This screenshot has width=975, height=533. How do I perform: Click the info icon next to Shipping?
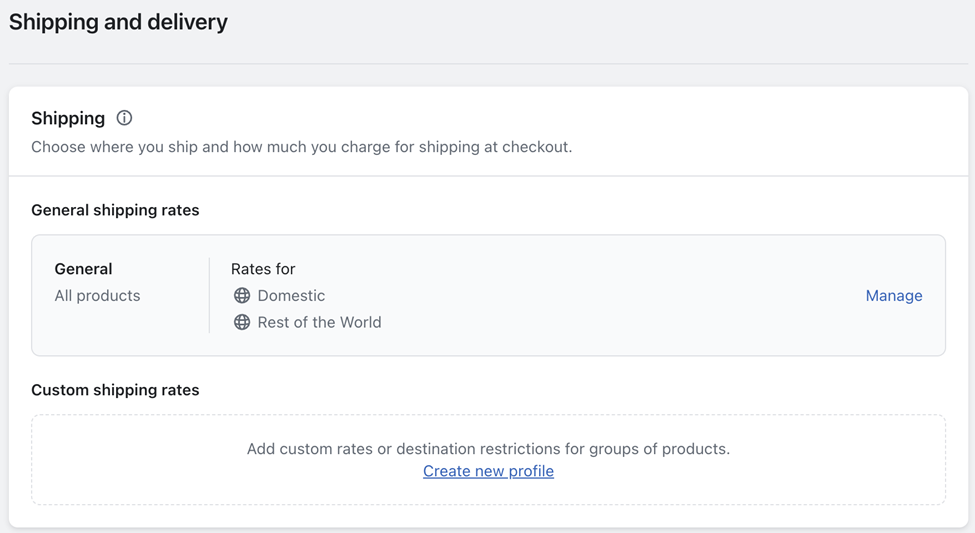[x=124, y=118]
